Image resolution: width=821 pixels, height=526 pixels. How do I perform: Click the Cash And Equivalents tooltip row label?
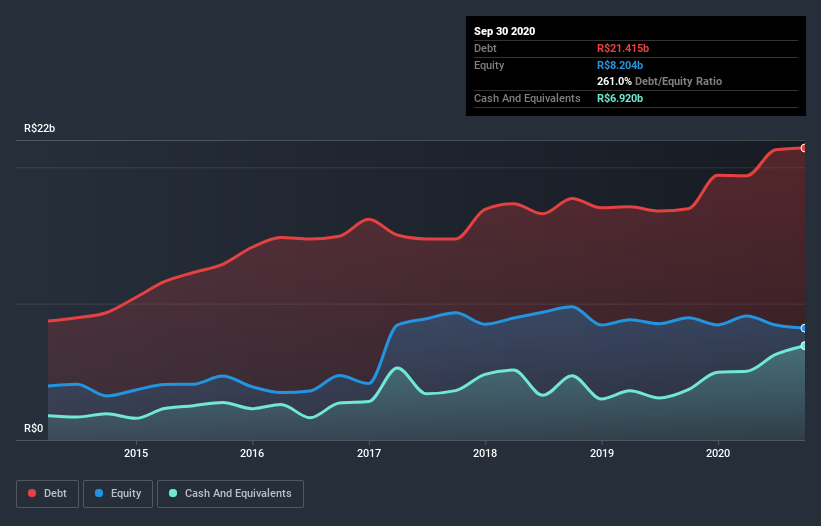point(527,98)
